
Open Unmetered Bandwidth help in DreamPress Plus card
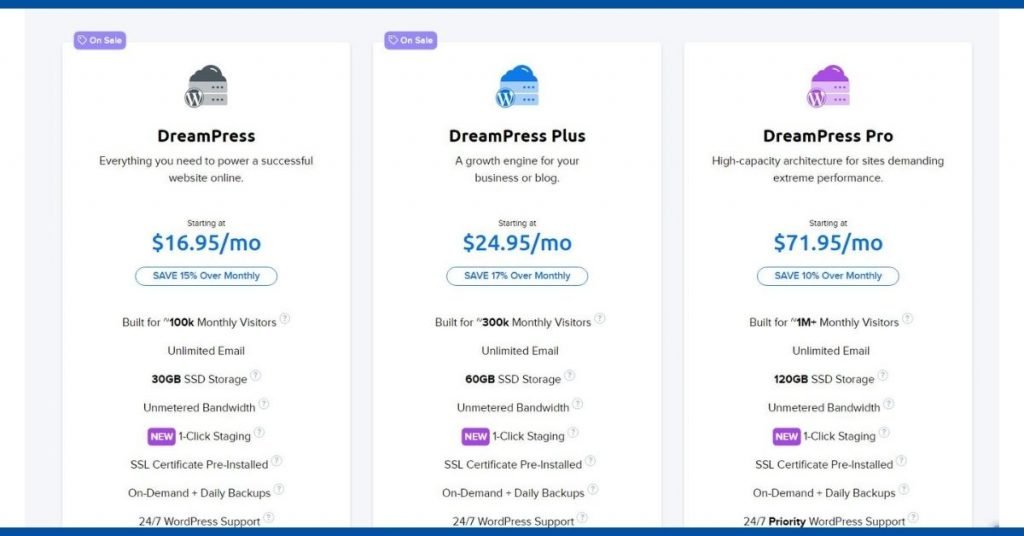(577, 405)
